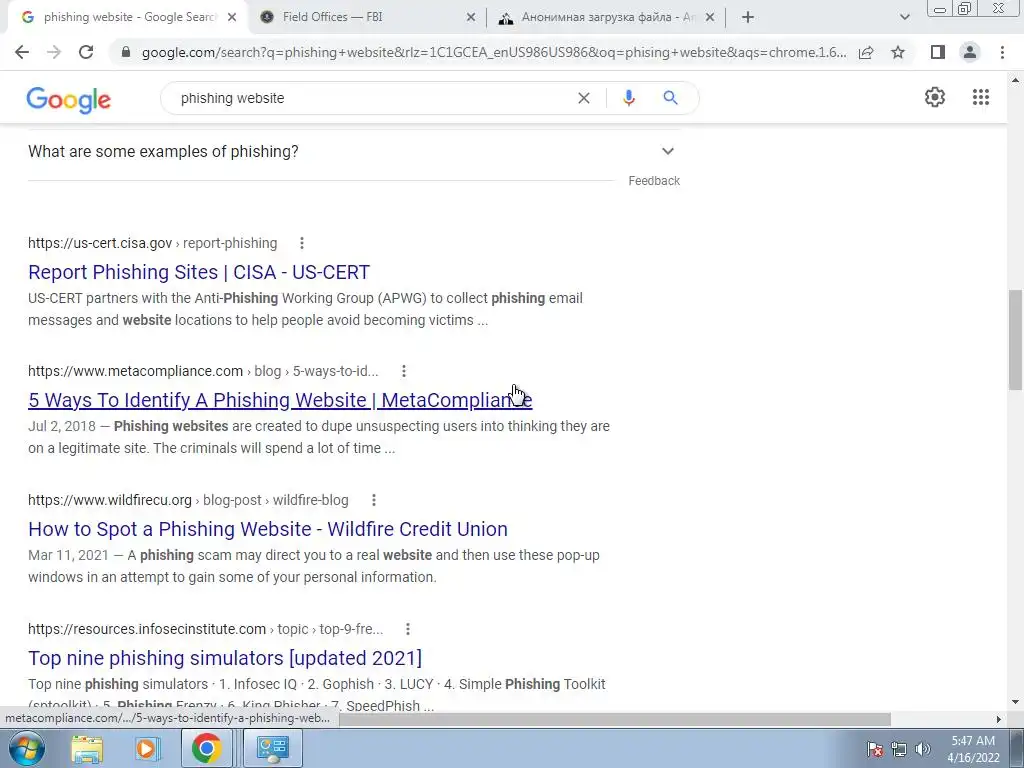Click the scroll-down arrow of the page

pyautogui.click(x=1015, y=702)
